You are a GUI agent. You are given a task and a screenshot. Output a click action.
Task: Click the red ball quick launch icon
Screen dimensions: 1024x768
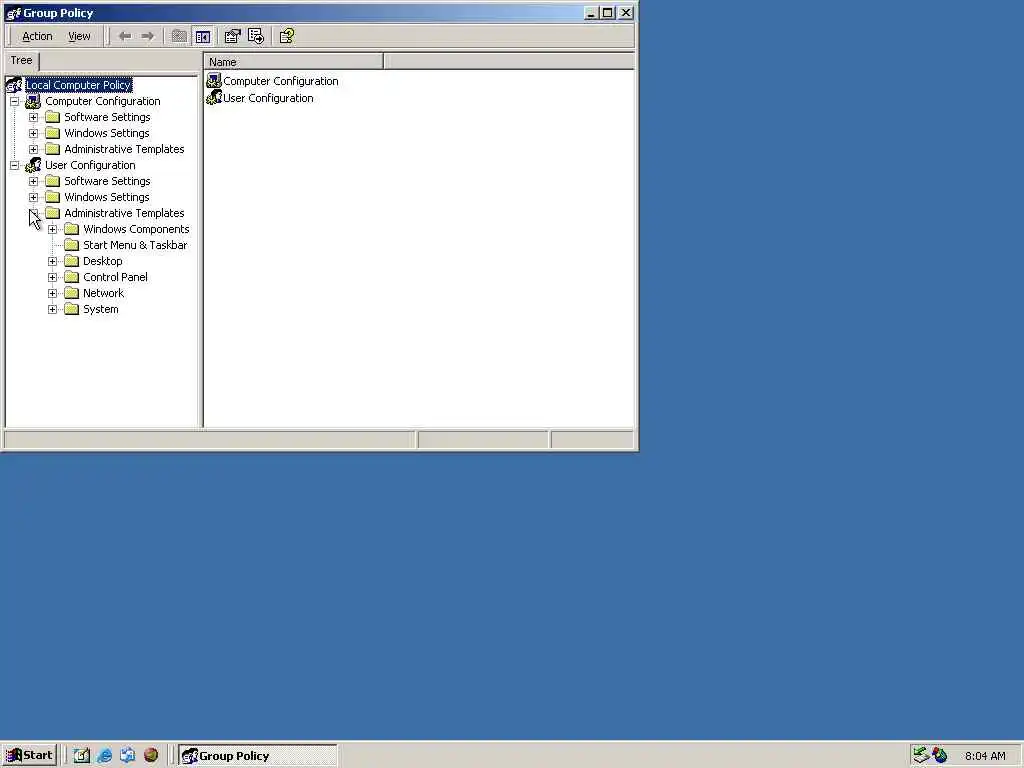(151, 756)
